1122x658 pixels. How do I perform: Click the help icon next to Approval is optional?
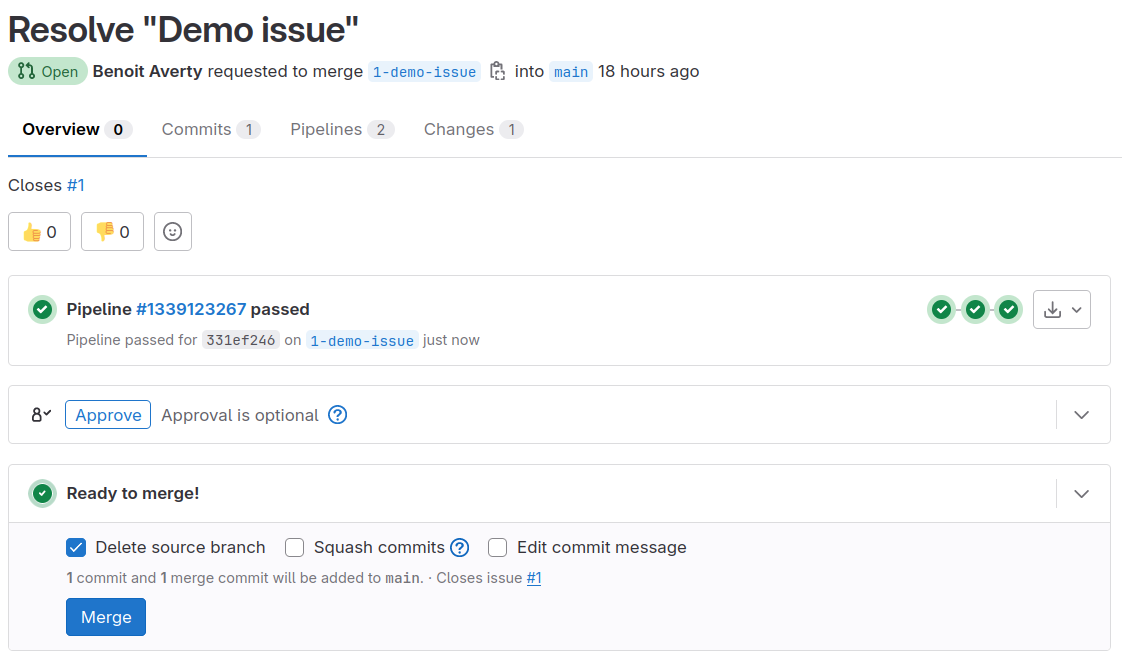(x=337, y=414)
